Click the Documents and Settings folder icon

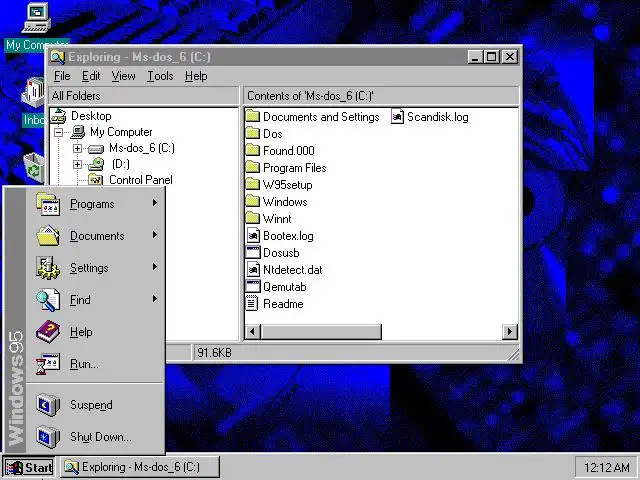253,117
